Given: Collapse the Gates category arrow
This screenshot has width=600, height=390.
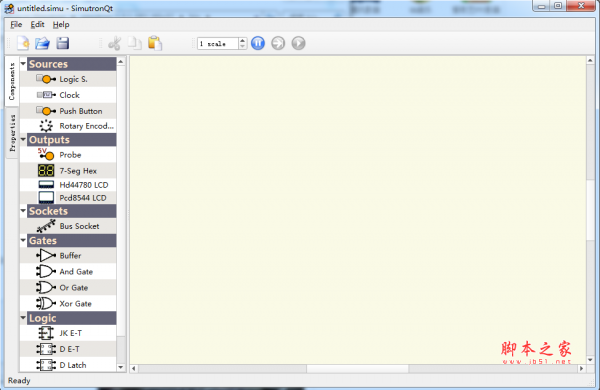Looking at the screenshot, I should (x=23, y=240).
